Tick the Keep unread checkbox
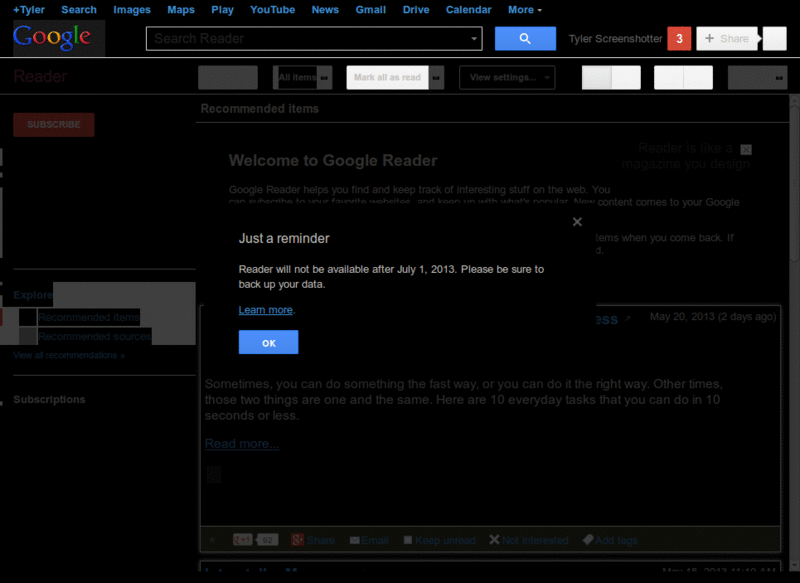Viewport: 800px width, 583px height. (408, 540)
